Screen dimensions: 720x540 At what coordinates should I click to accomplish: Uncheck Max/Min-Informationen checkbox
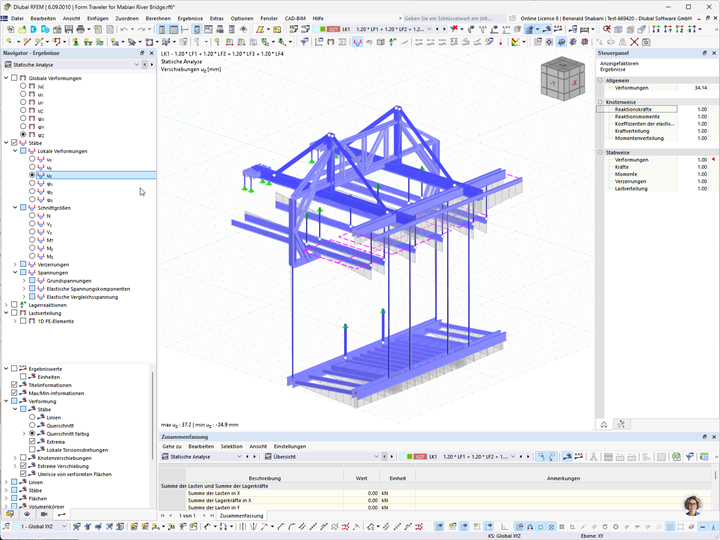click(x=15, y=393)
